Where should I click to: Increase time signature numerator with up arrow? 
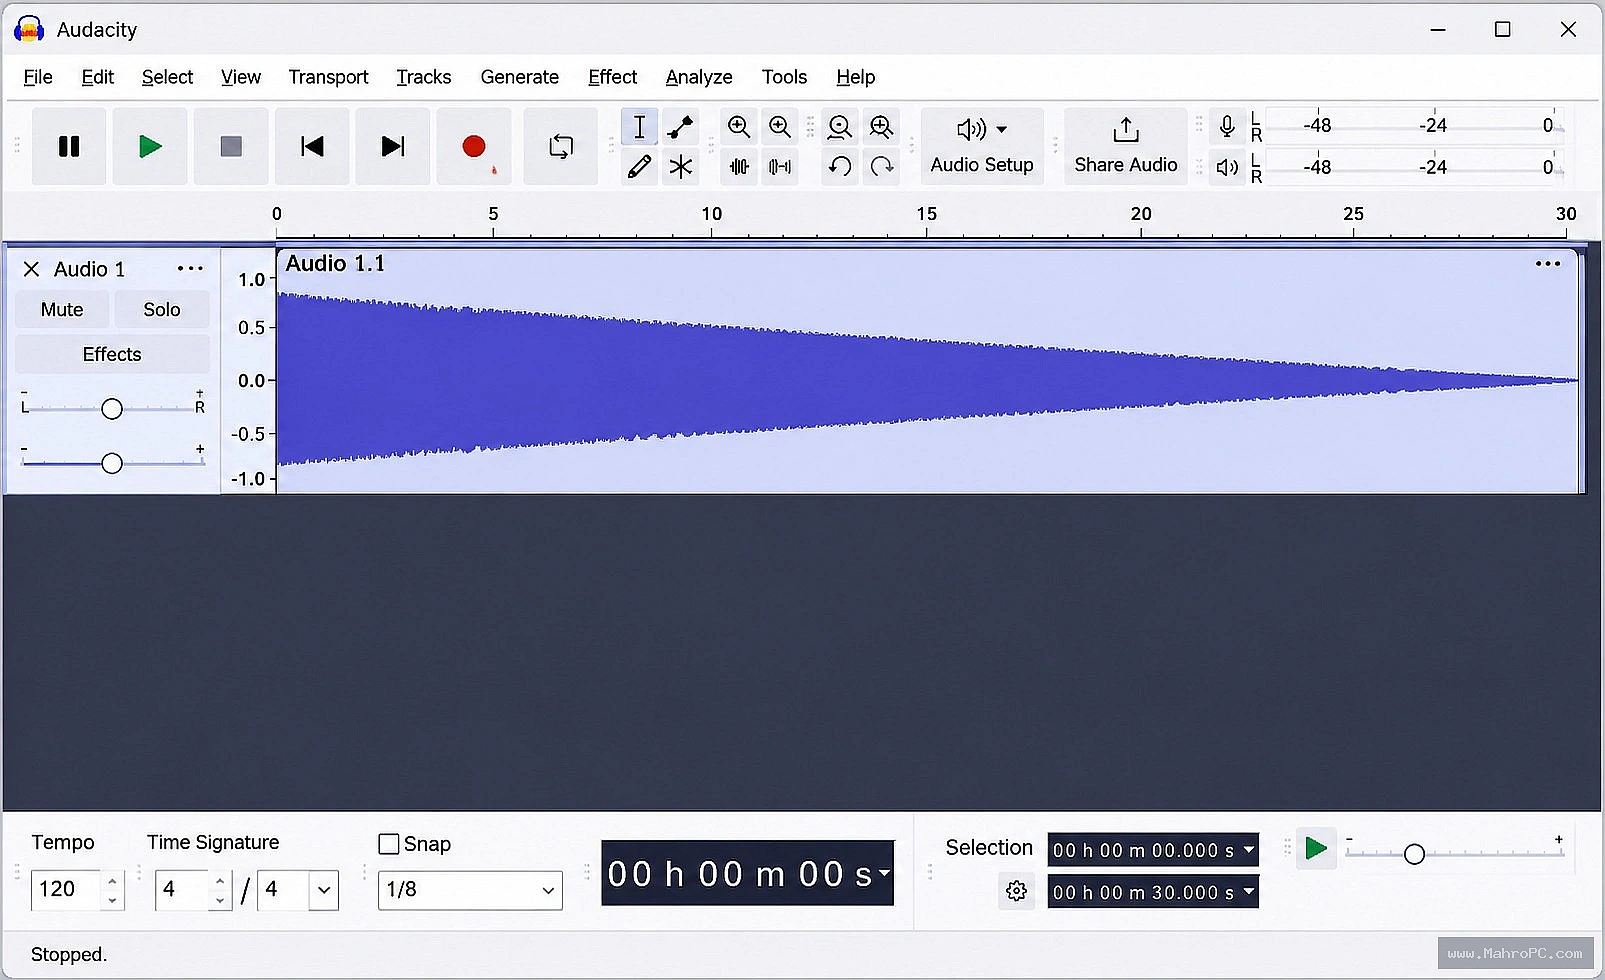pyautogui.click(x=220, y=880)
